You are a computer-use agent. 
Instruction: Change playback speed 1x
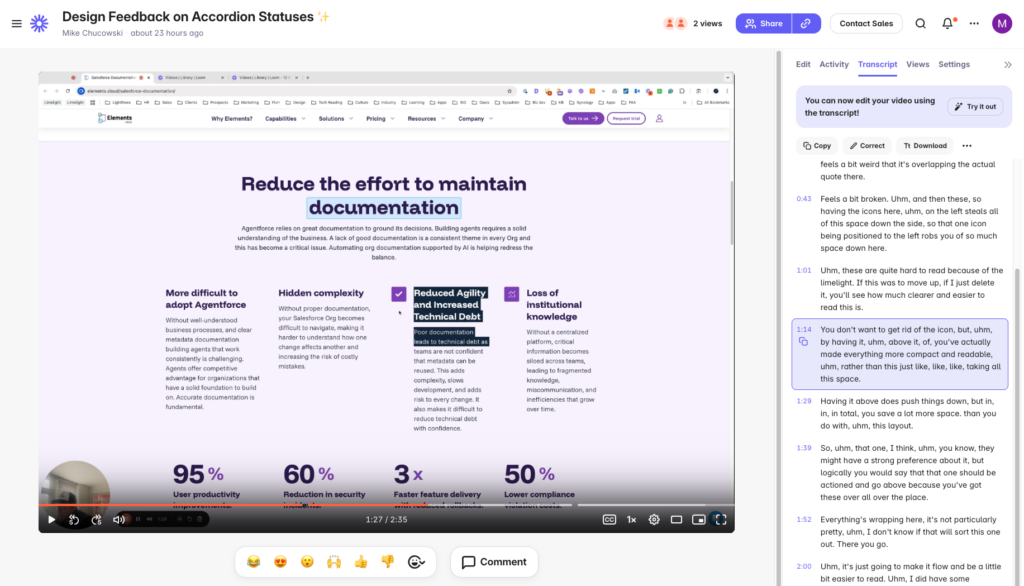pos(632,519)
